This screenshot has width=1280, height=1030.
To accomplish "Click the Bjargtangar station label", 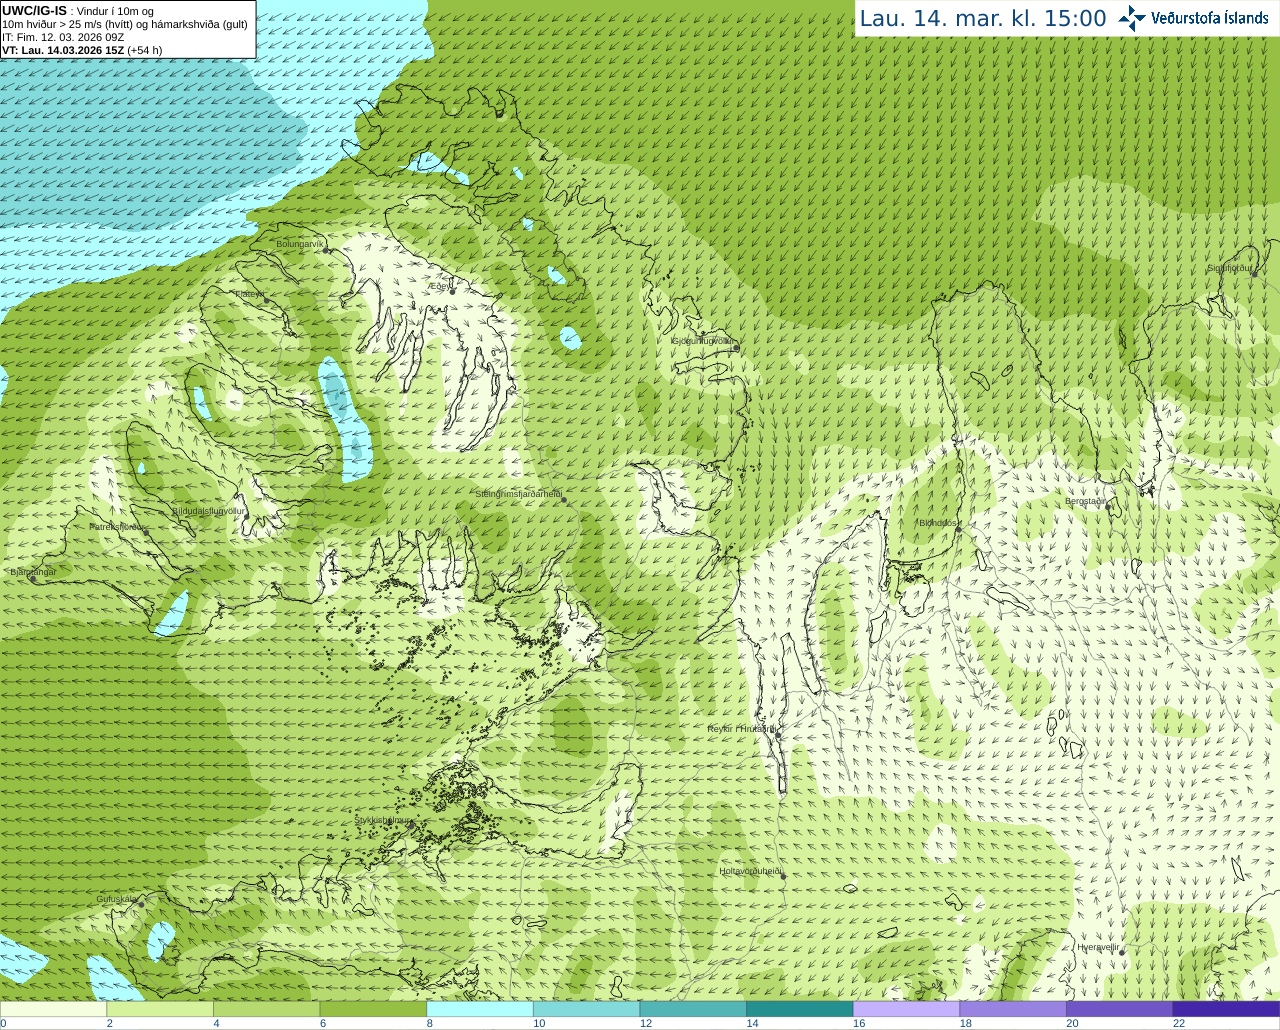I will 33,572.
